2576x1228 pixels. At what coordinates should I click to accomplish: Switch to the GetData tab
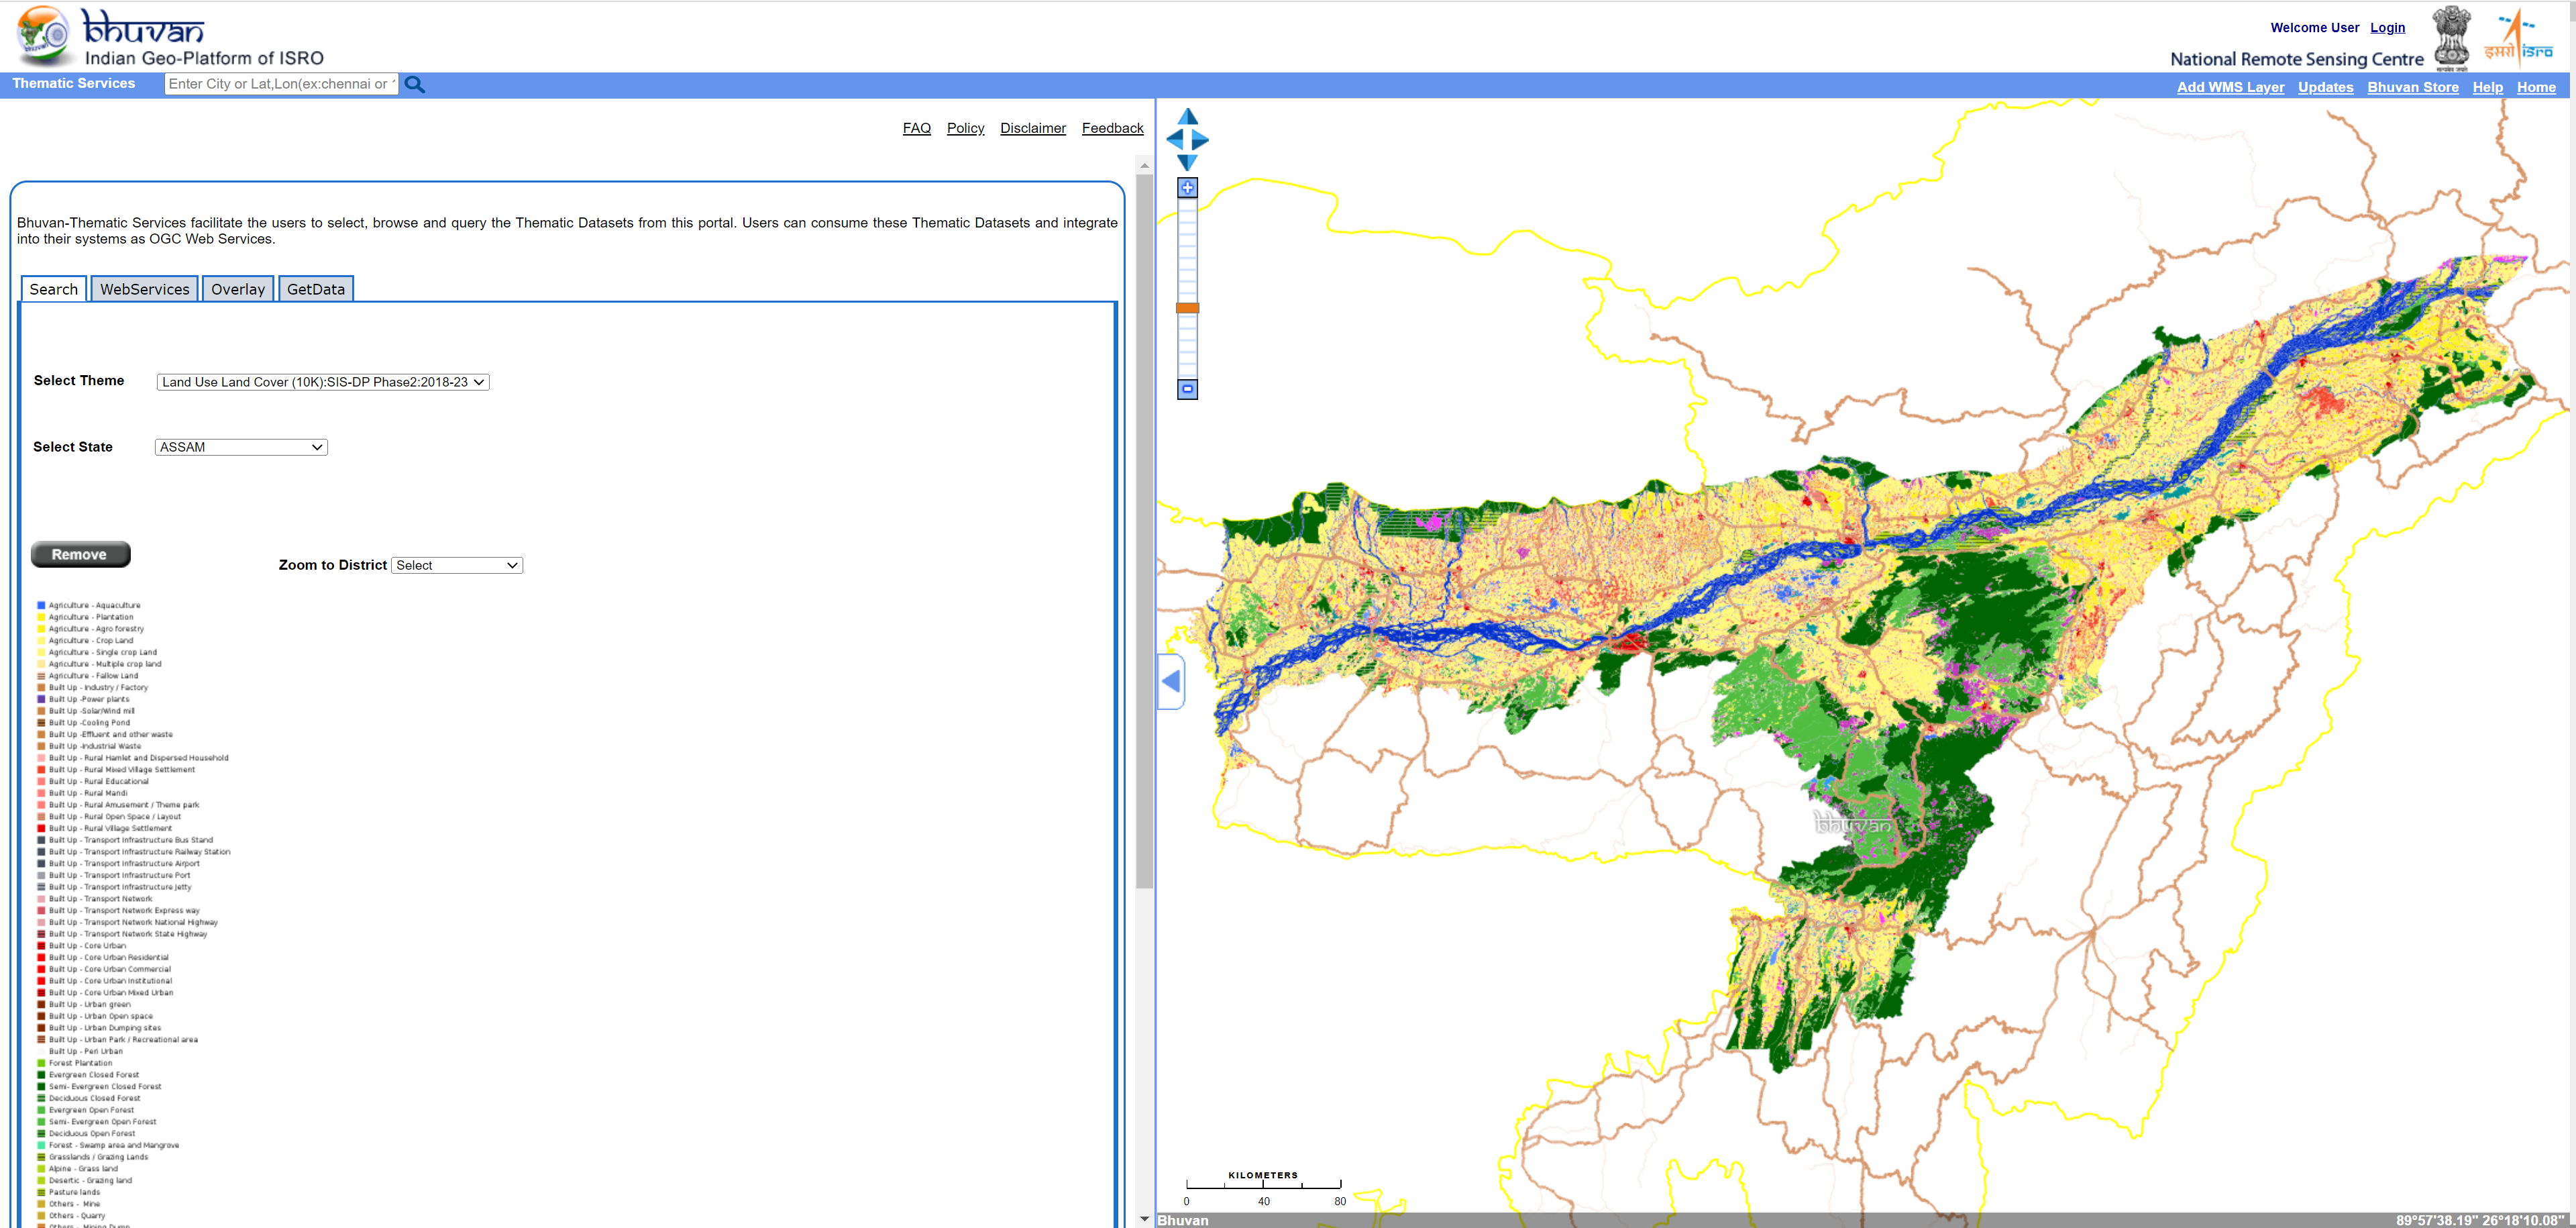(x=316, y=289)
